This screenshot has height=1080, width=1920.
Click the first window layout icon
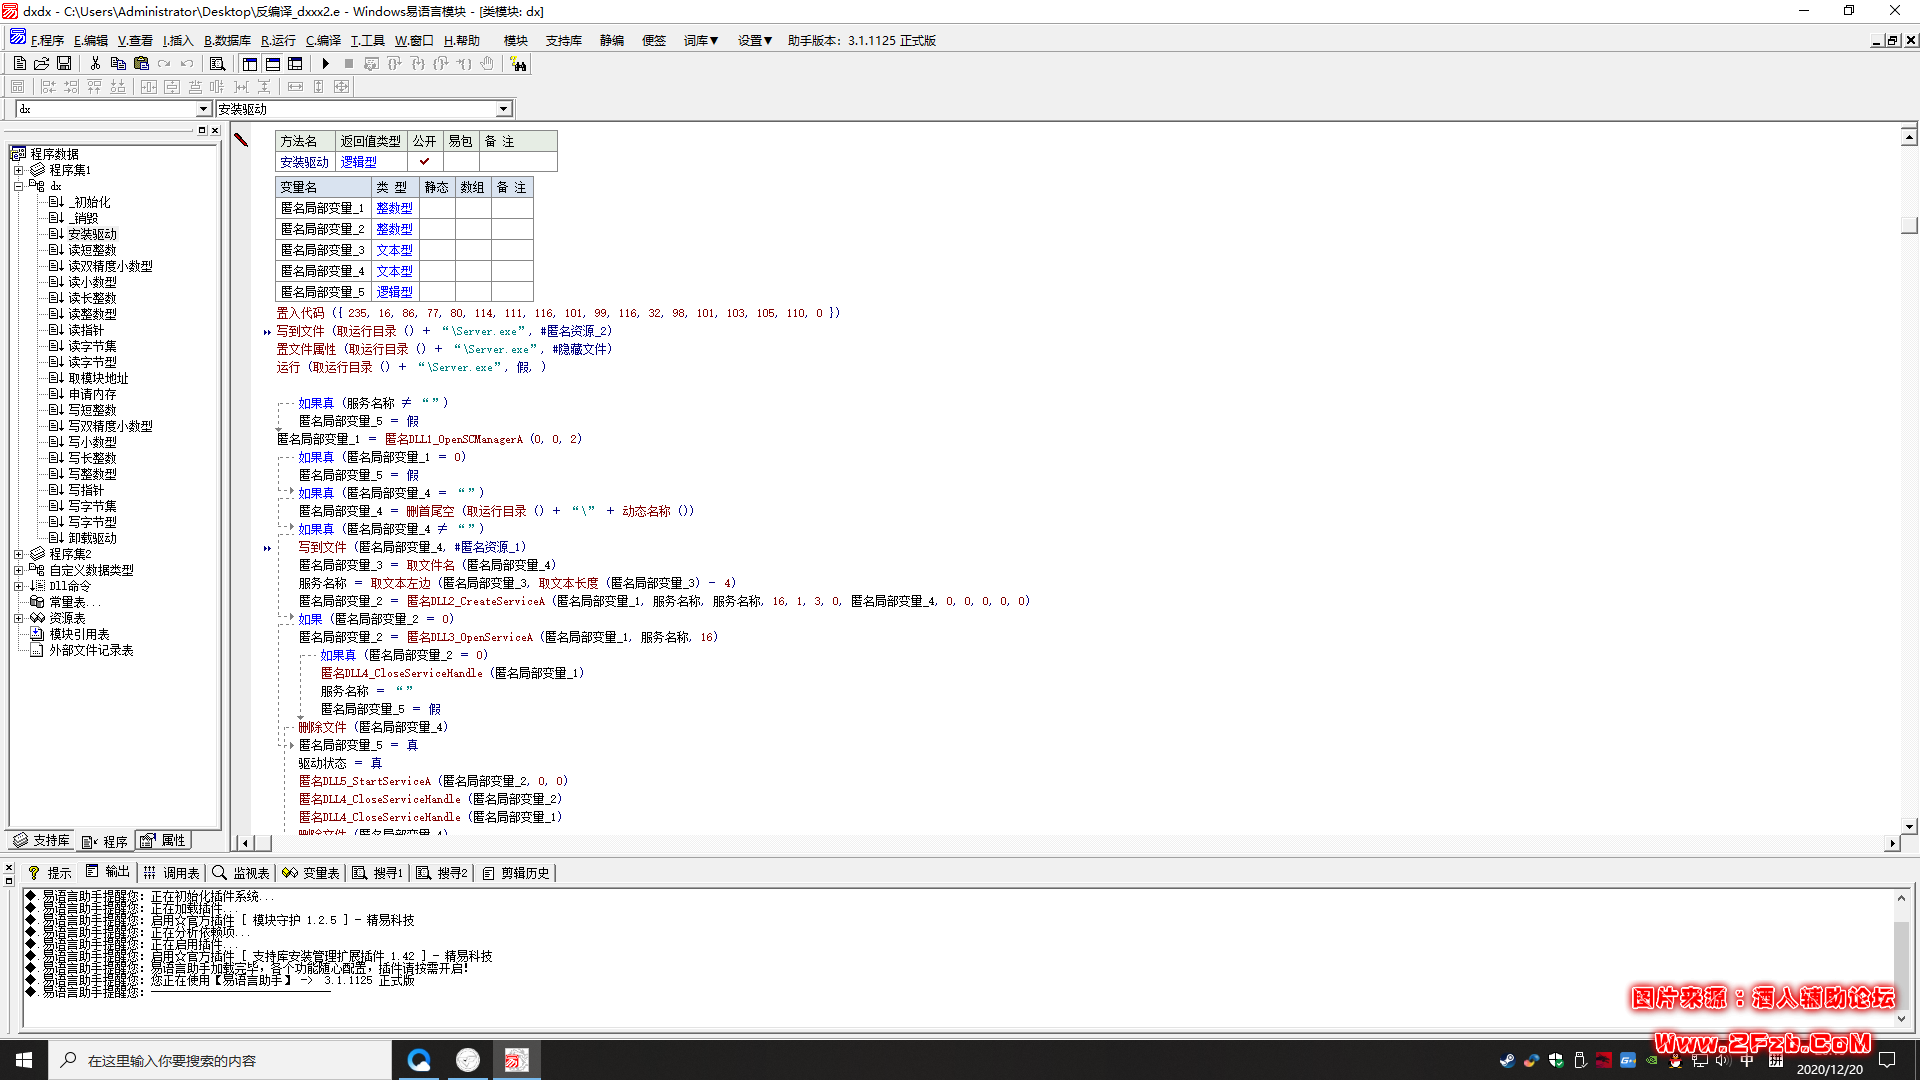250,63
